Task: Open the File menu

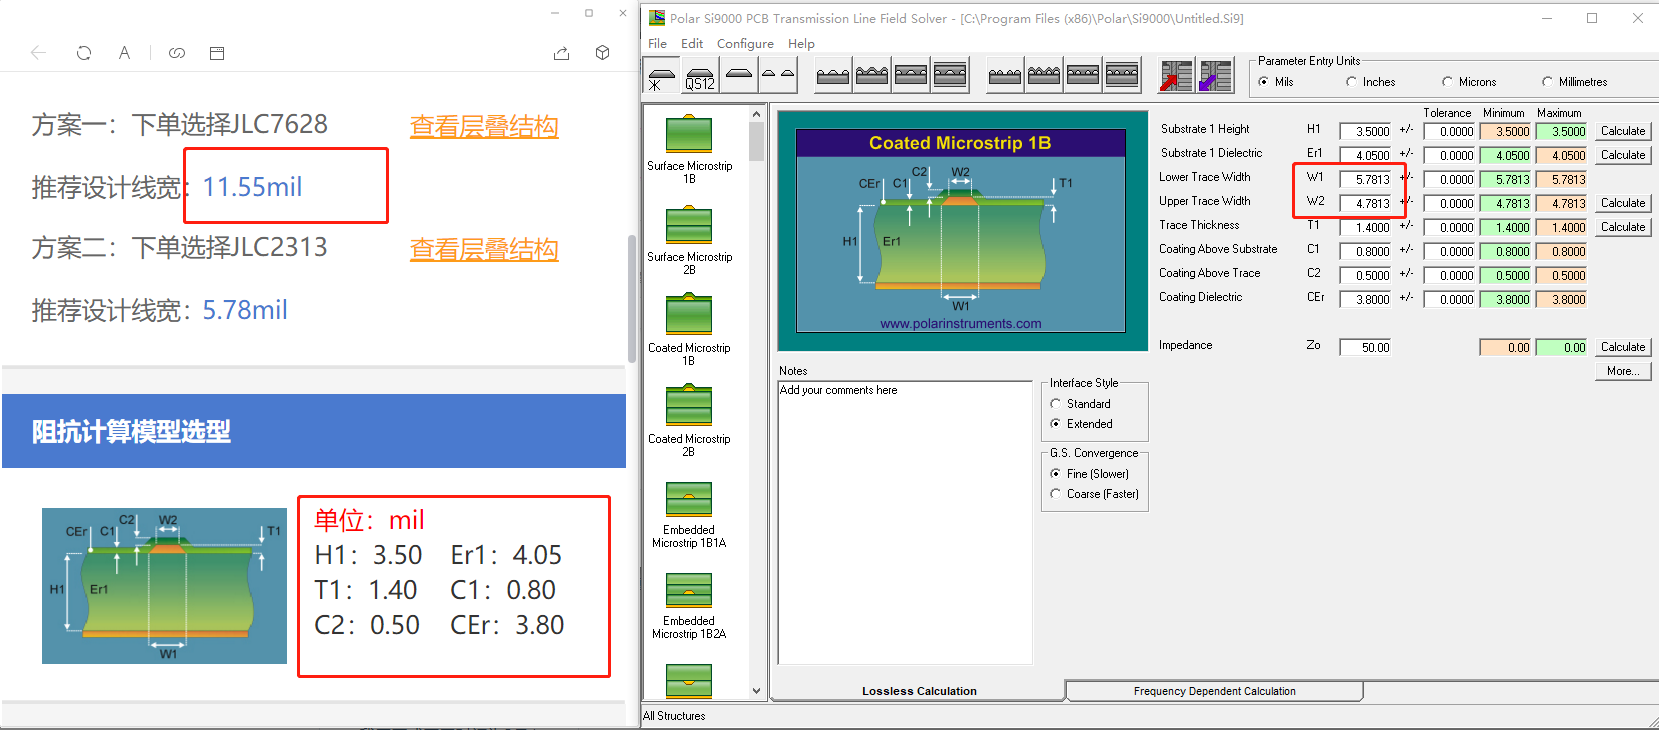Action: coord(657,43)
